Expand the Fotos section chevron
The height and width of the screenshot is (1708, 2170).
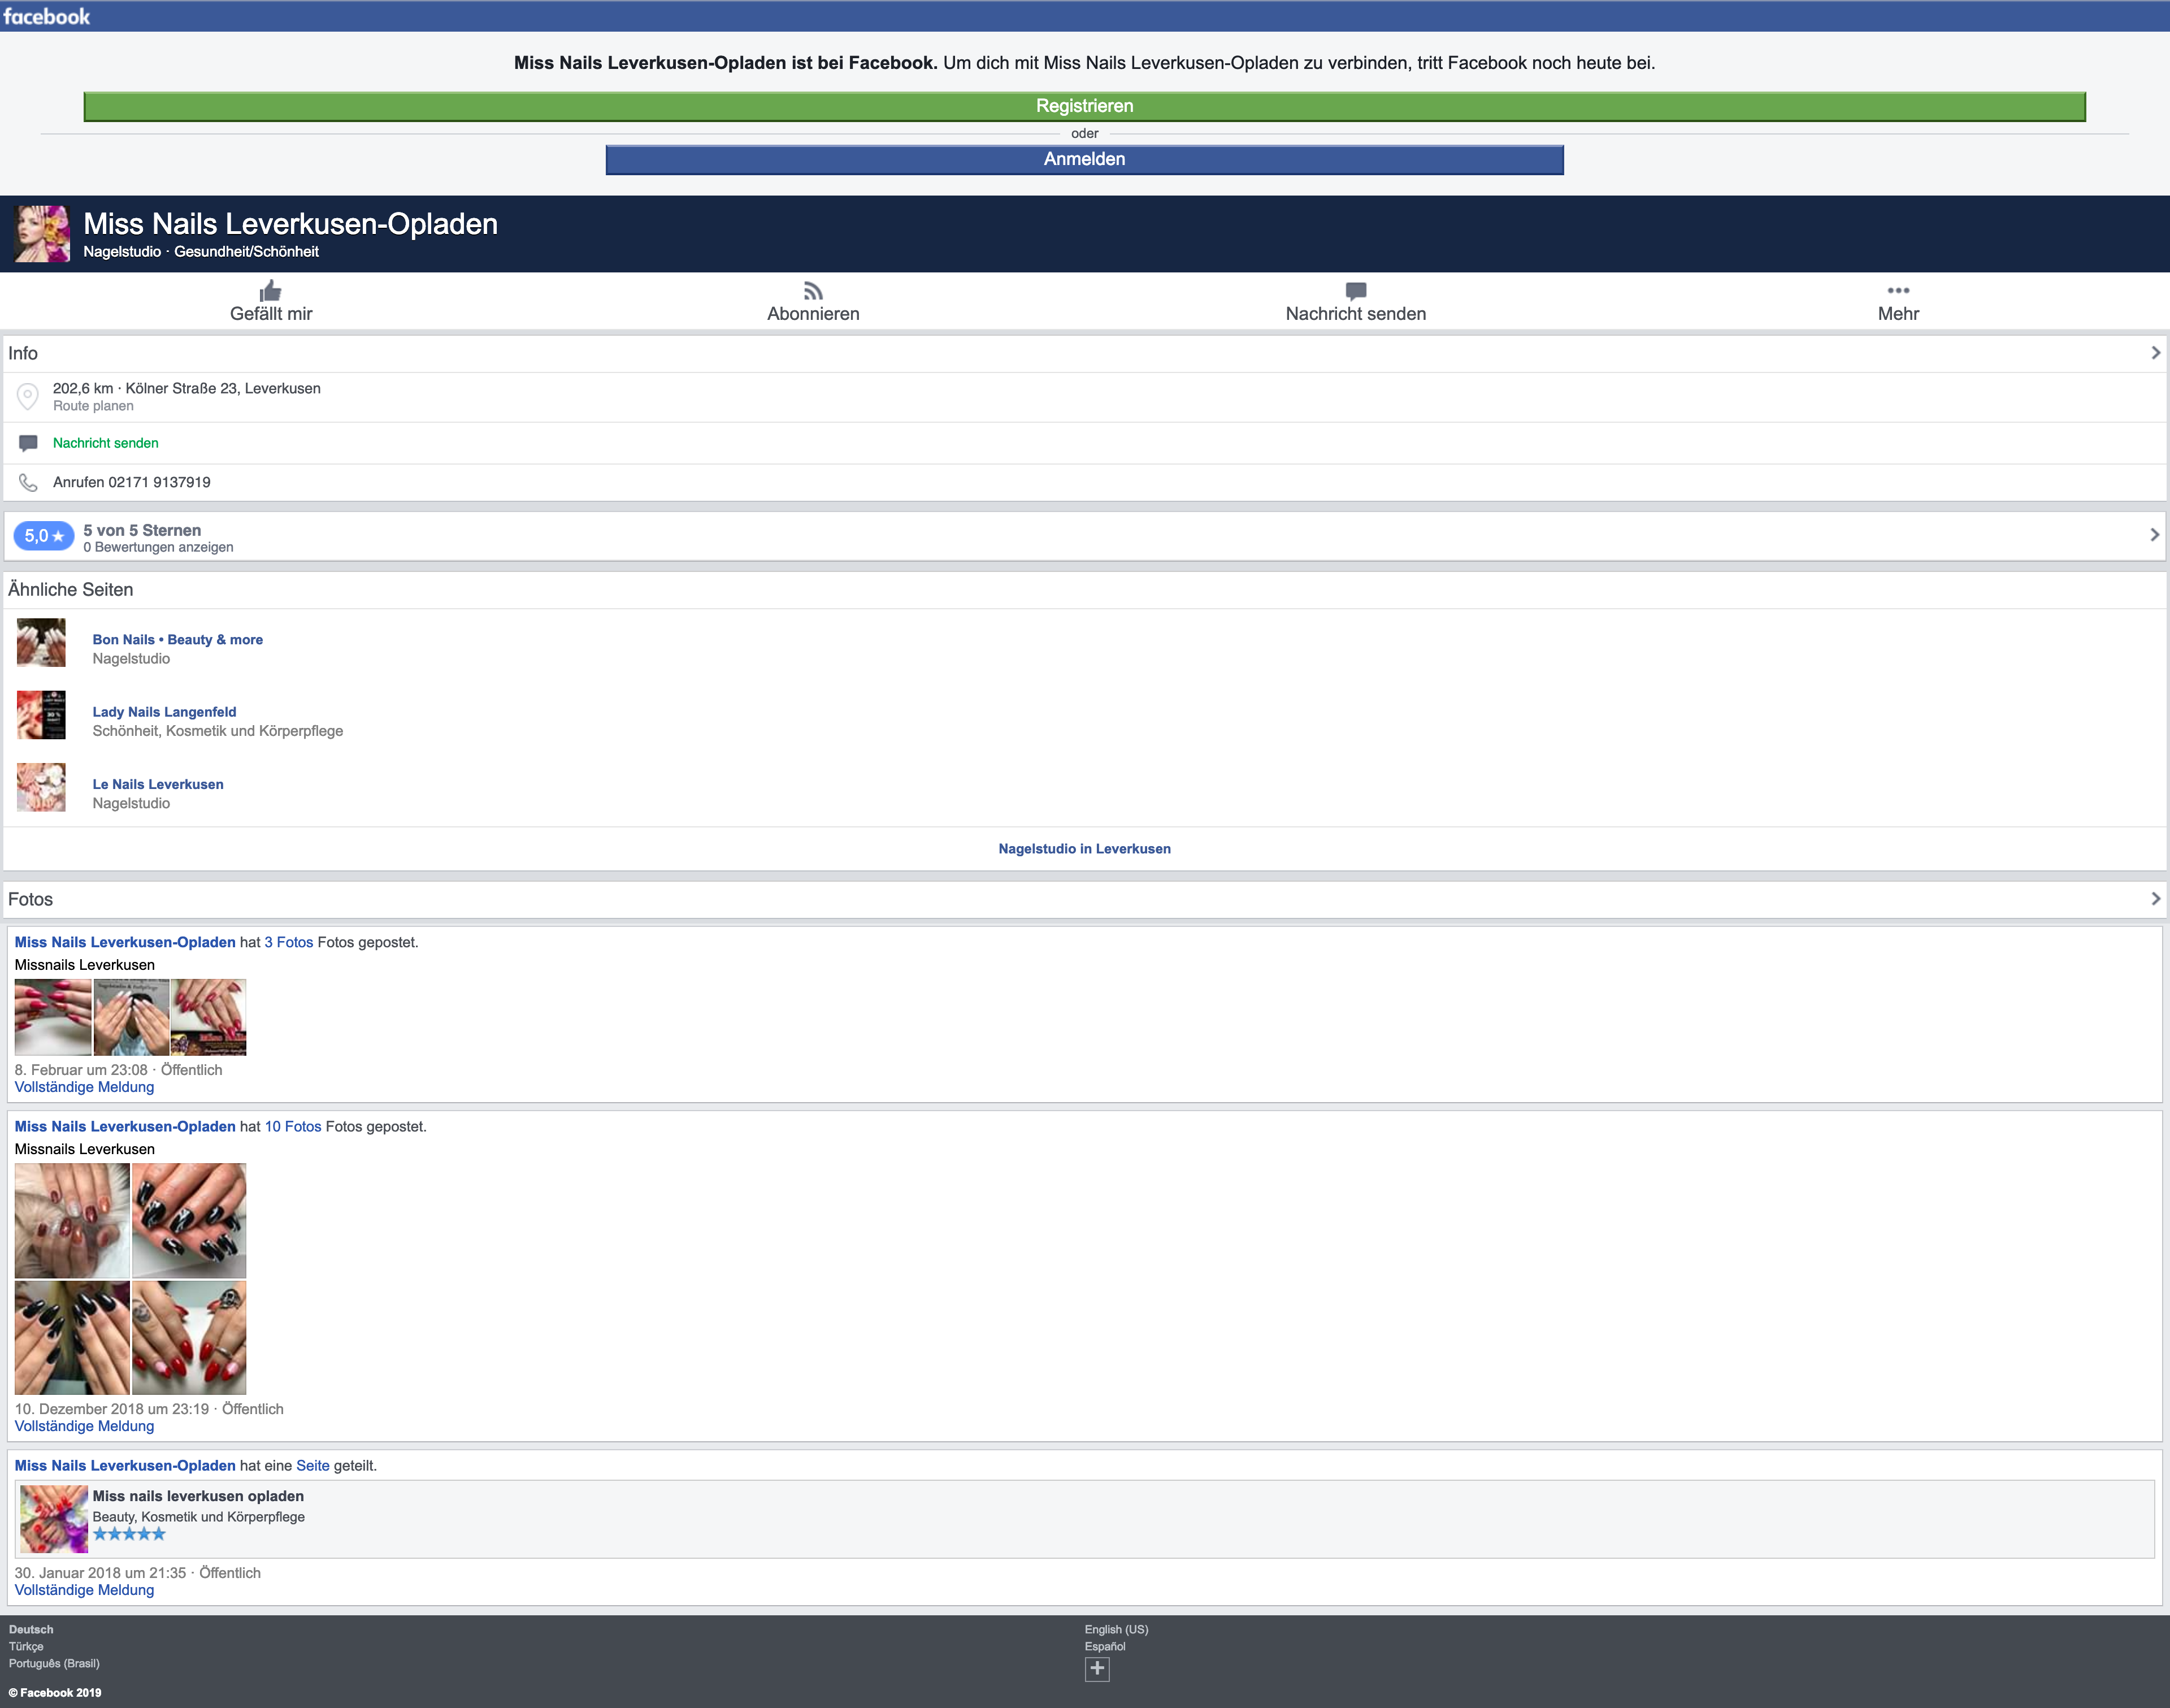[x=2155, y=899]
